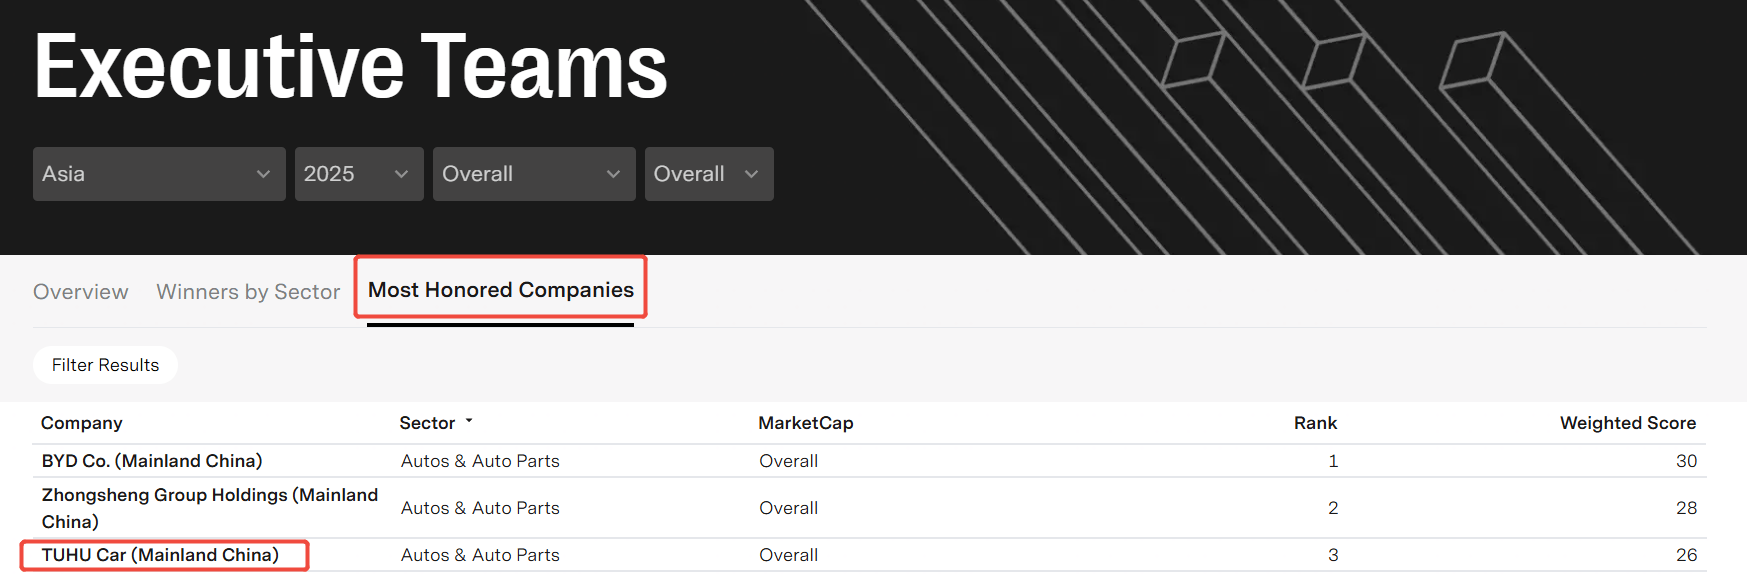Image resolution: width=1747 pixels, height=576 pixels.
Task: Switch to the Overview tab
Action: [81, 292]
